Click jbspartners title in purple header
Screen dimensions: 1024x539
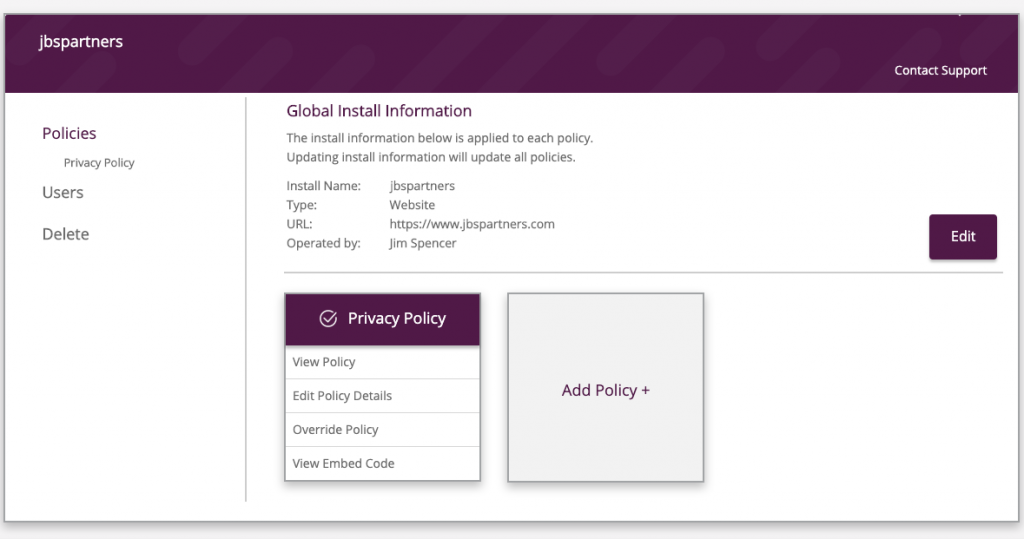80,42
